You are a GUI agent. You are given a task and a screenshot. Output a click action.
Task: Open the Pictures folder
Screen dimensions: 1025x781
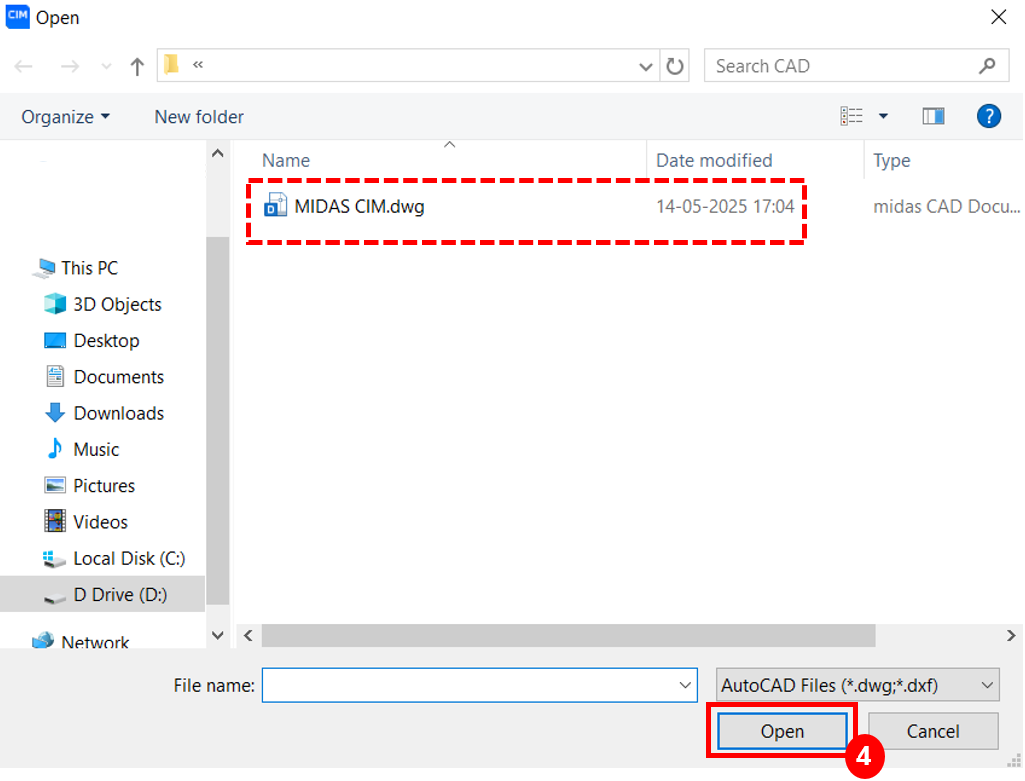tap(104, 486)
